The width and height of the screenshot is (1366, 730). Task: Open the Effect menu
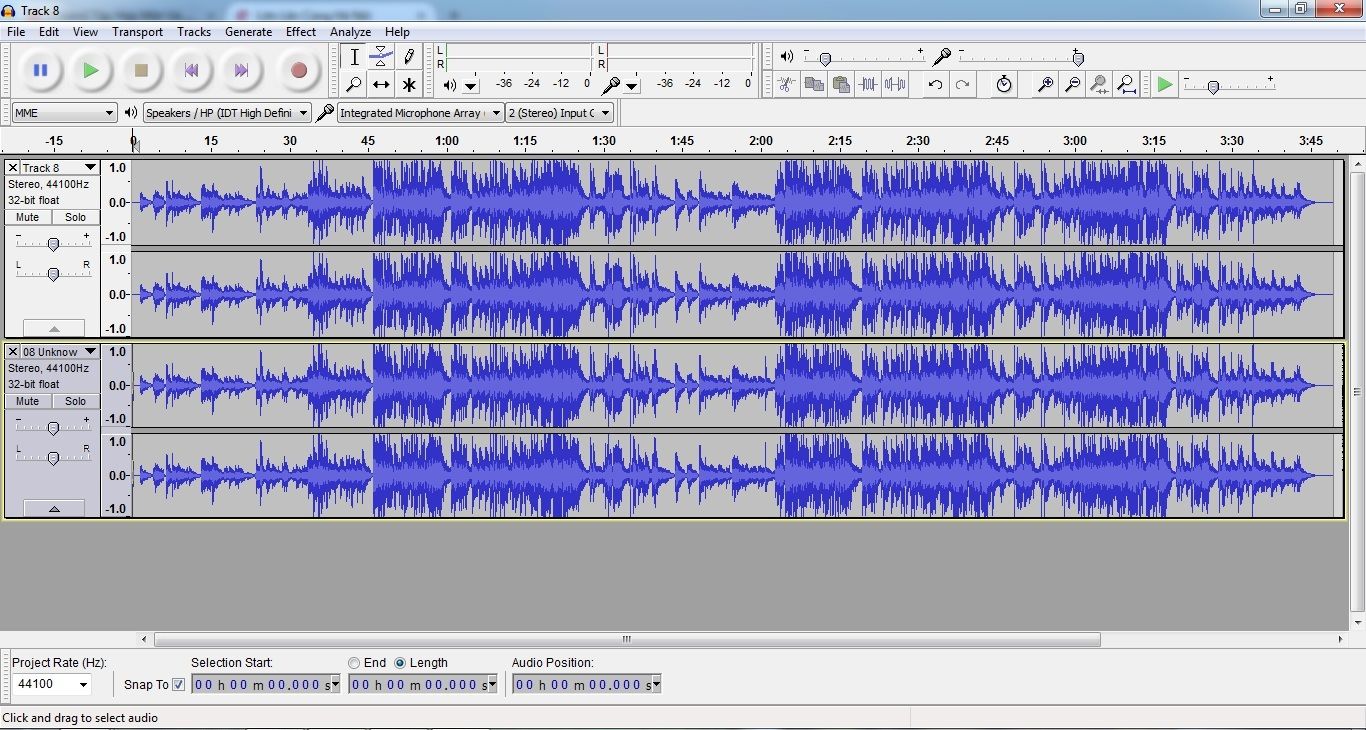tap(301, 32)
